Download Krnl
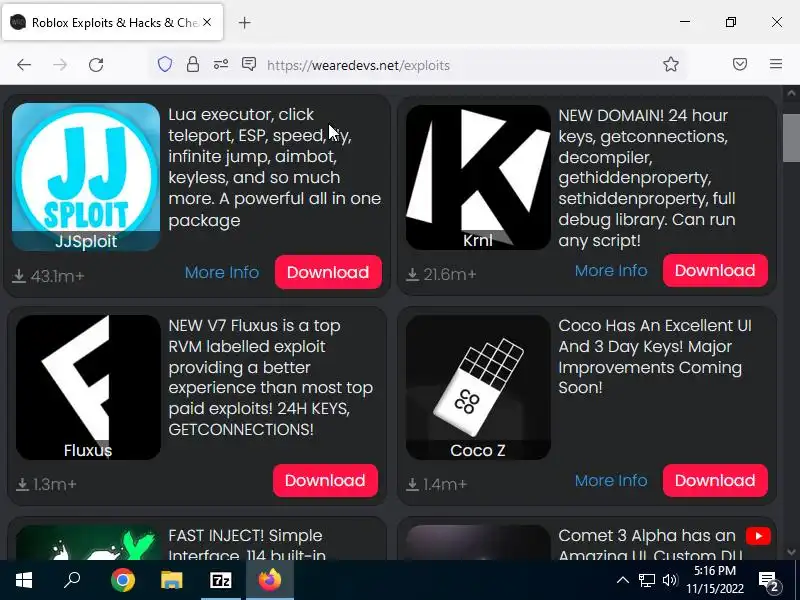Viewport: 800px width, 600px height. point(715,270)
